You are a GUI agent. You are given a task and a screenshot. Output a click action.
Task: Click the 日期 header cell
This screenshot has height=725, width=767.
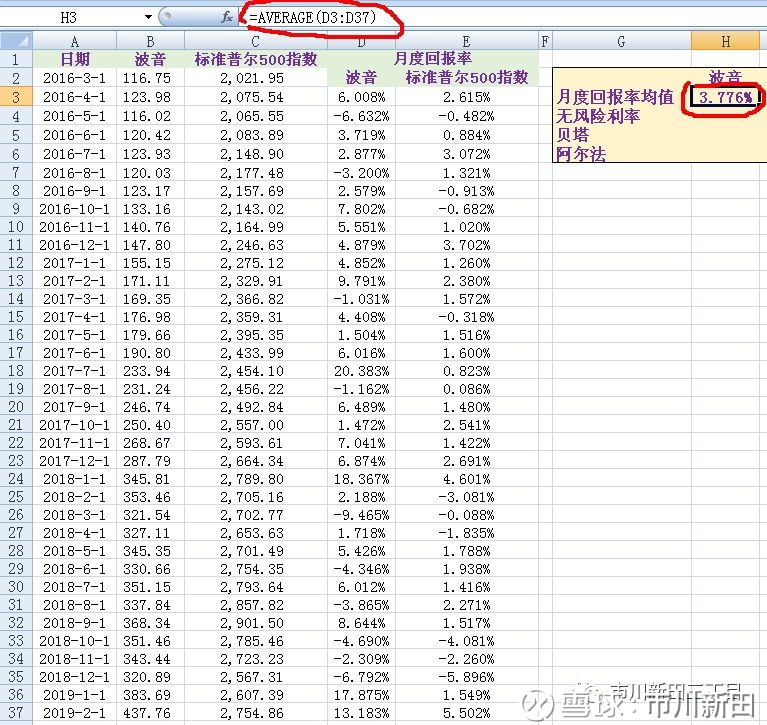(75, 59)
